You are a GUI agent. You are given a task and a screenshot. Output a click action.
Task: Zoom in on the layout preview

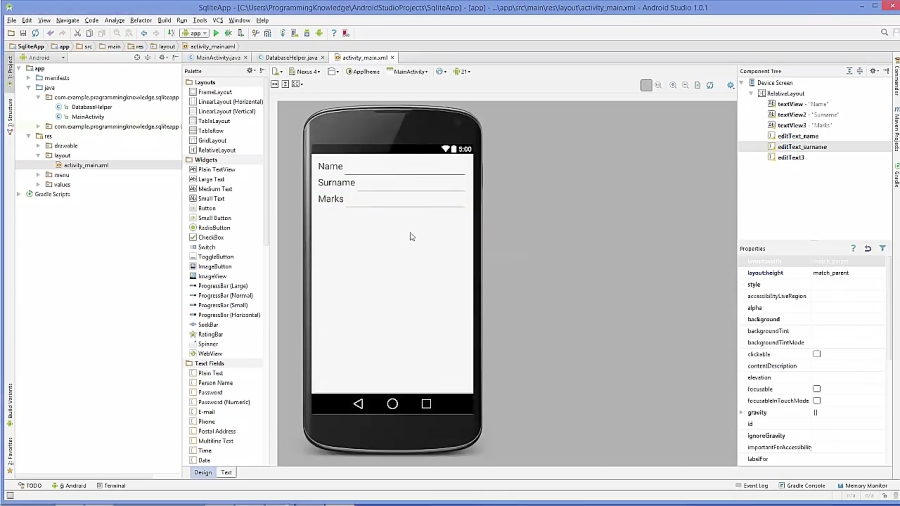pyautogui.click(x=672, y=85)
